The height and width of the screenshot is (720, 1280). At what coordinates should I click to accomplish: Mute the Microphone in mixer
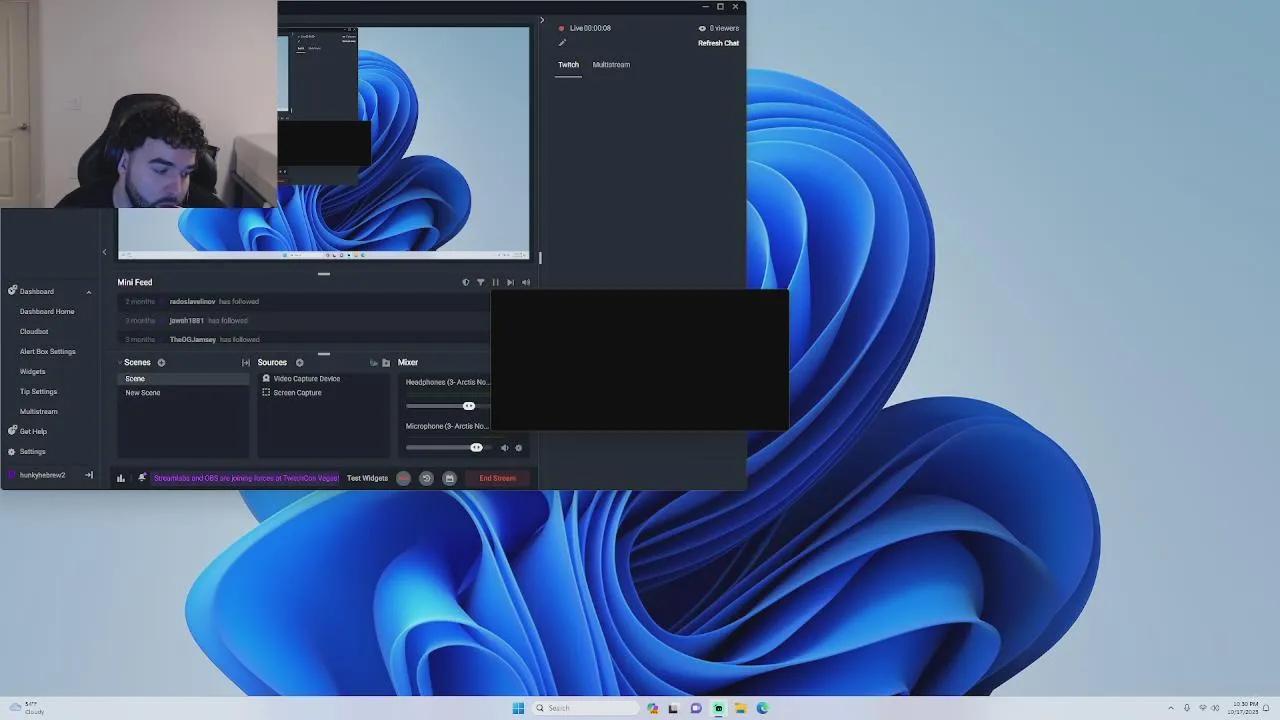click(x=504, y=448)
